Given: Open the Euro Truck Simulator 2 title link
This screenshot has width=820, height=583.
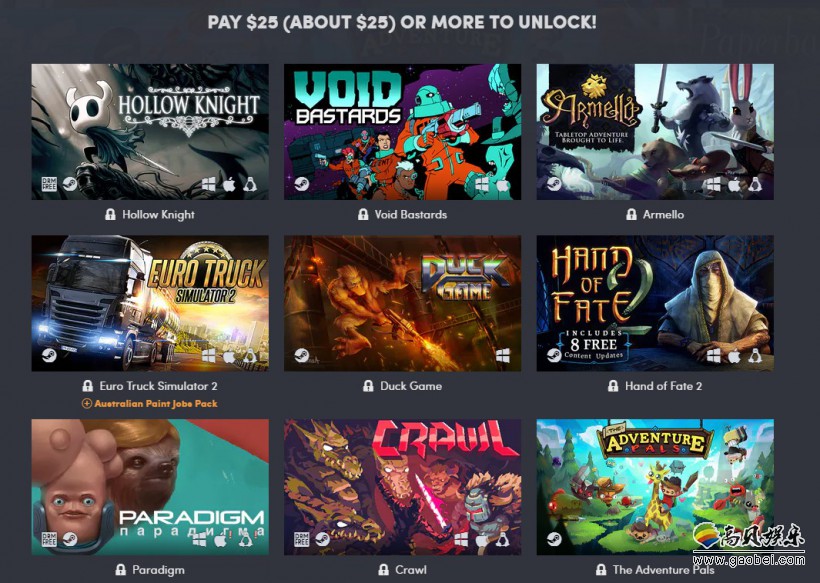Looking at the screenshot, I should click(x=158, y=386).
